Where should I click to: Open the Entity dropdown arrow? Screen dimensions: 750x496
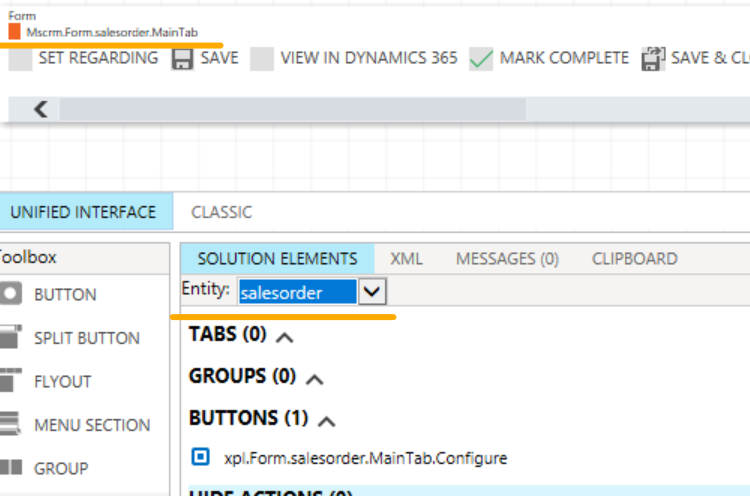pos(372,291)
